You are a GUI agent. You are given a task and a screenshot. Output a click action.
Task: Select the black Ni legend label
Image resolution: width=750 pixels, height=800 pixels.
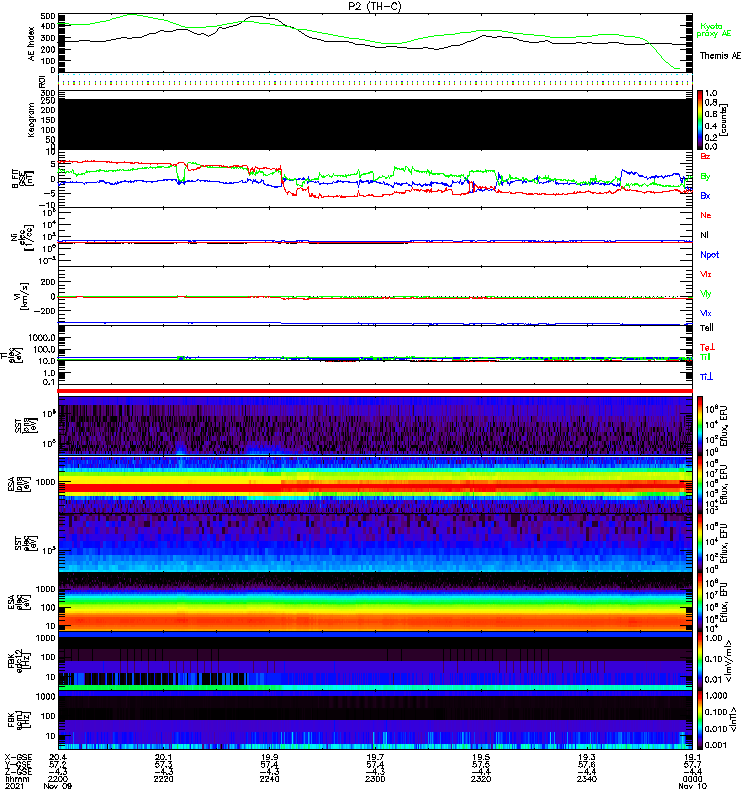coord(704,235)
